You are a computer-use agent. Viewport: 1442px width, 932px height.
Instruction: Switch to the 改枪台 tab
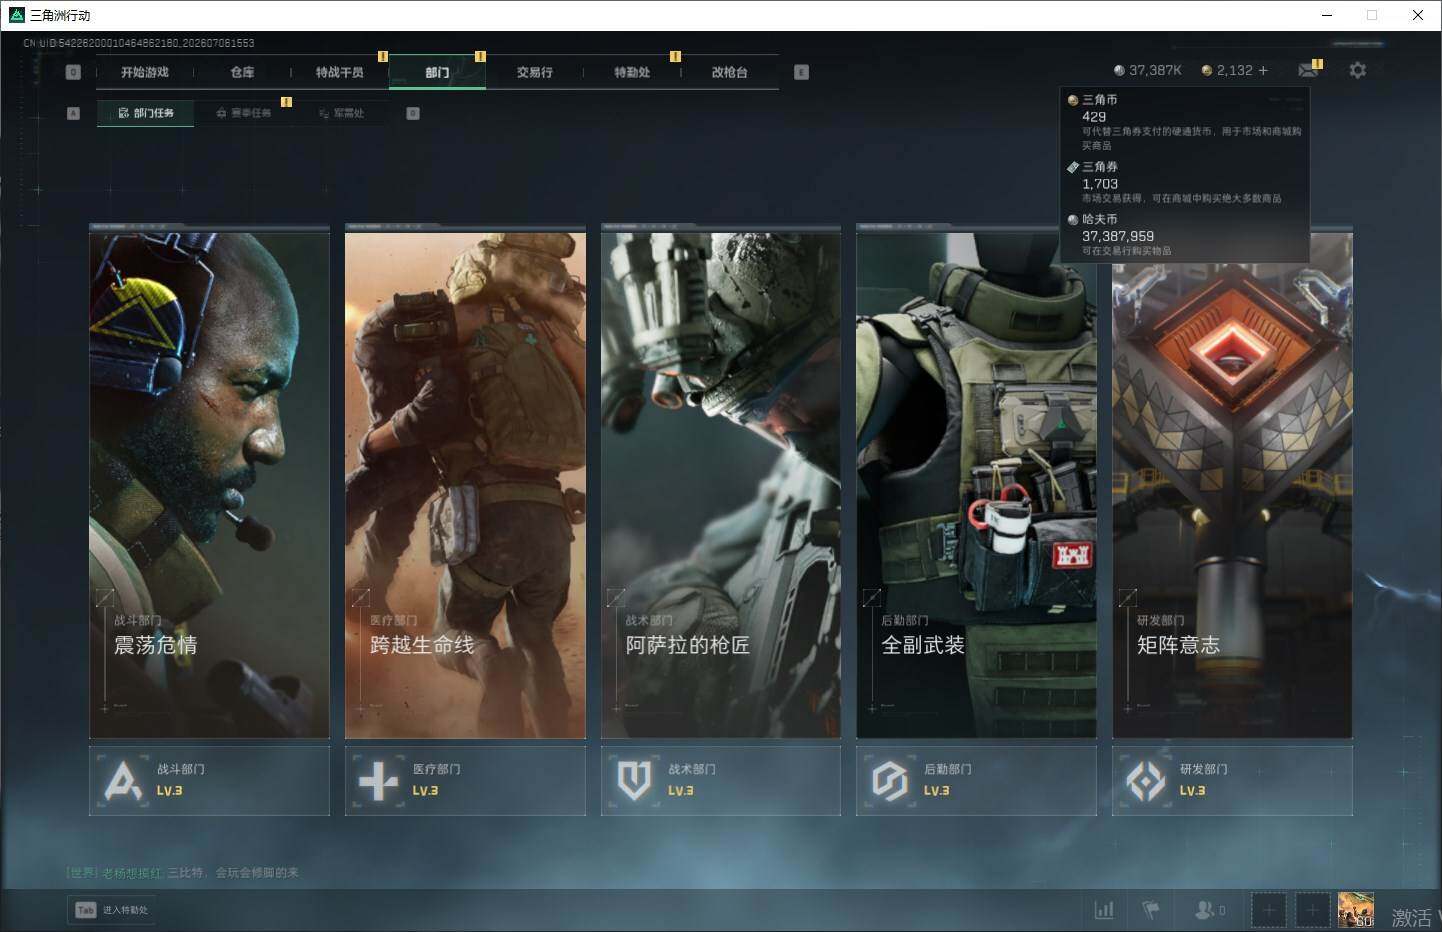[729, 72]
